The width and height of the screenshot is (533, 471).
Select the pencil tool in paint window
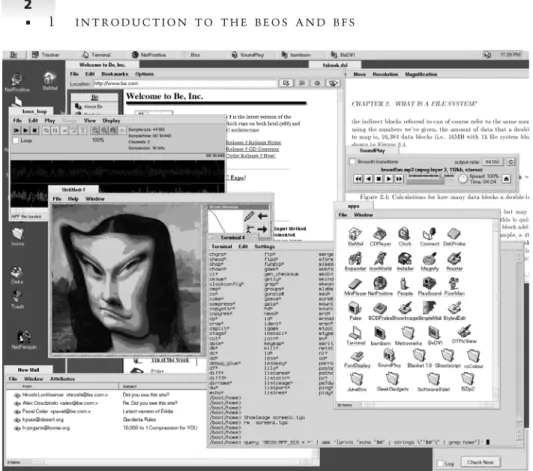coord(249,216)
